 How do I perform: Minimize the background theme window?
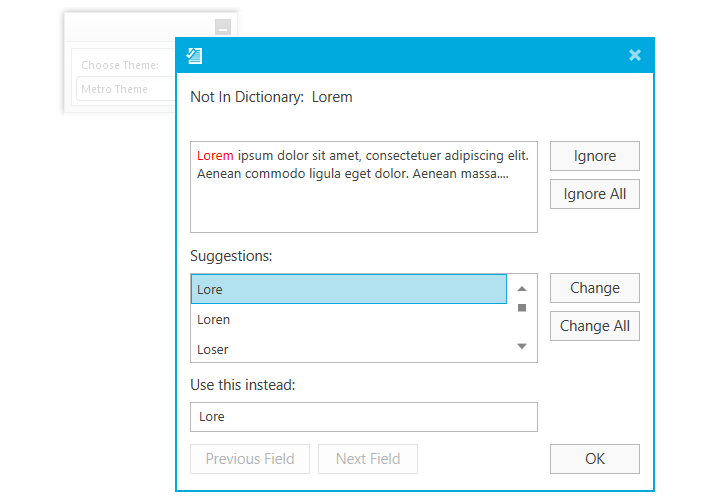223,27
